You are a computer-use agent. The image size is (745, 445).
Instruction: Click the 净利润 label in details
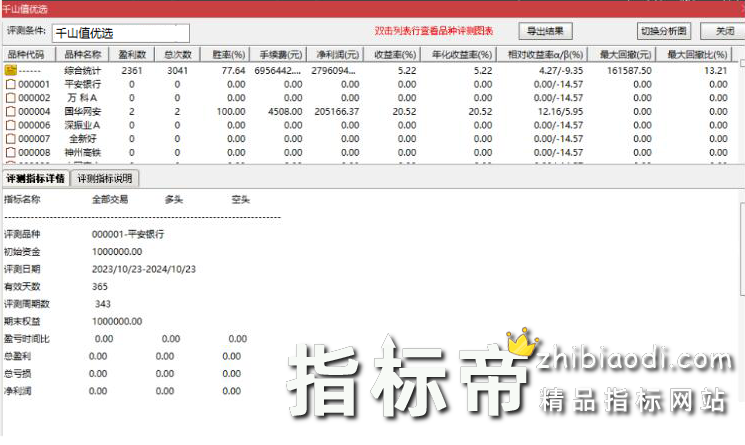(18, 391)
